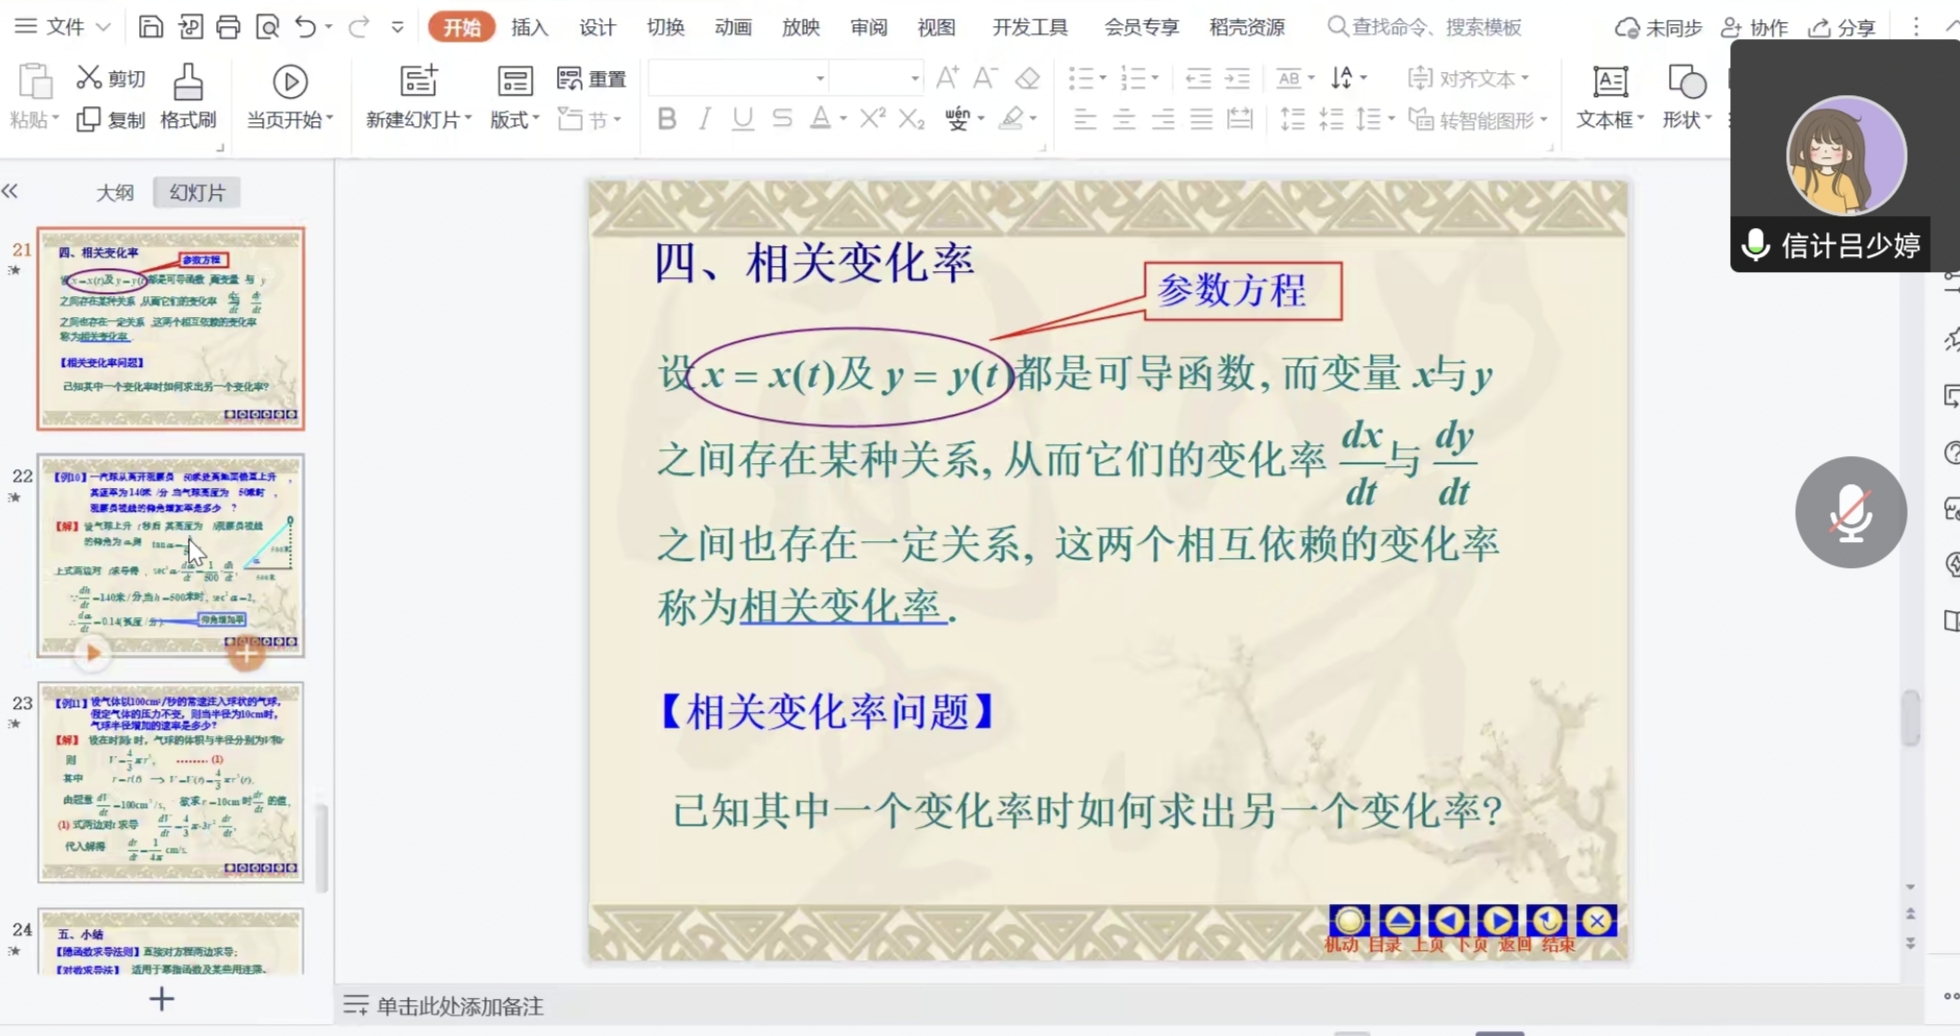Toggle bold formatting

(666, 120)
